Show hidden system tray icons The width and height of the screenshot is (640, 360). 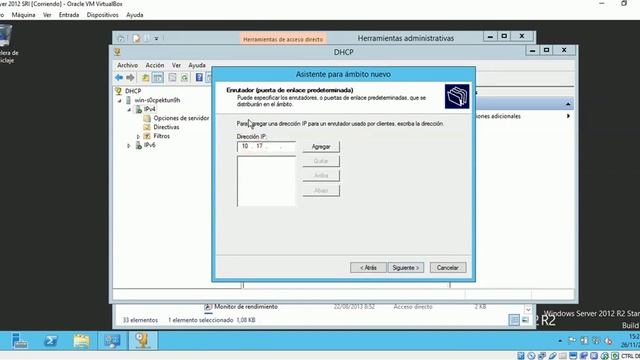(560, 340)
